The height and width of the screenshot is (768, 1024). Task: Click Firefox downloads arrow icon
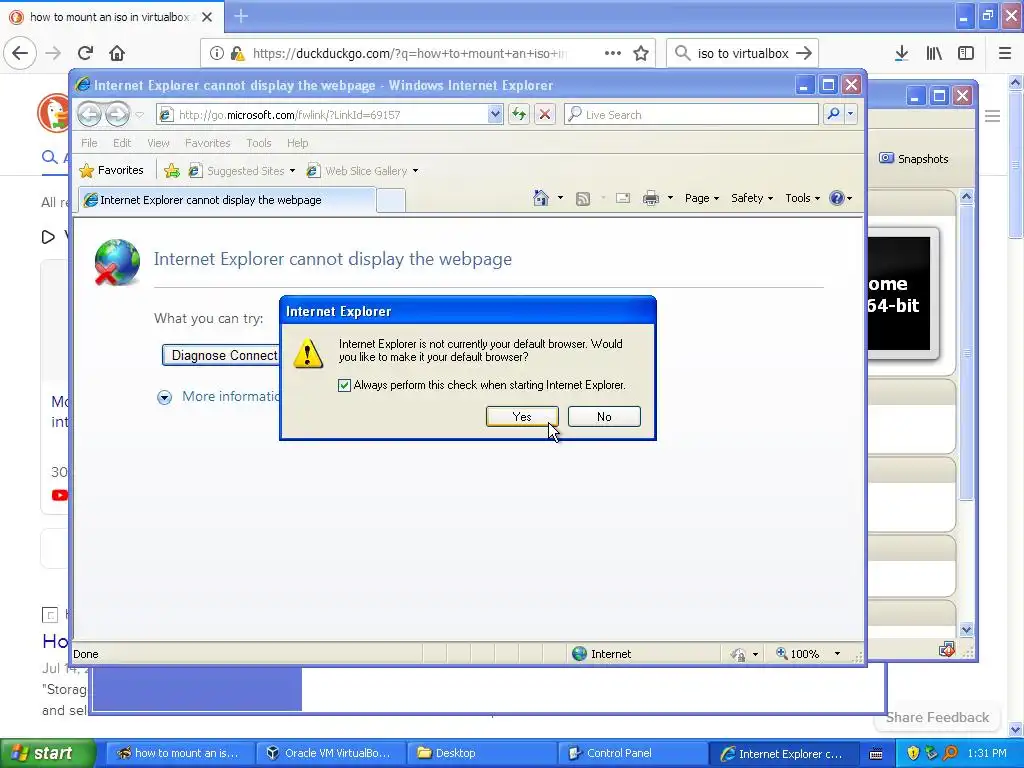(901, 53)
